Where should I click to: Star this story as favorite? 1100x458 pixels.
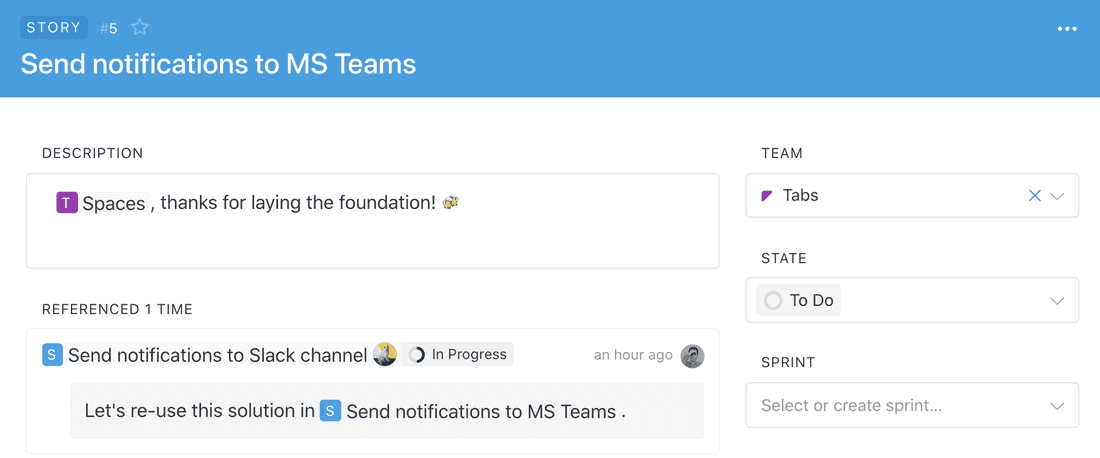pos(140,28)
